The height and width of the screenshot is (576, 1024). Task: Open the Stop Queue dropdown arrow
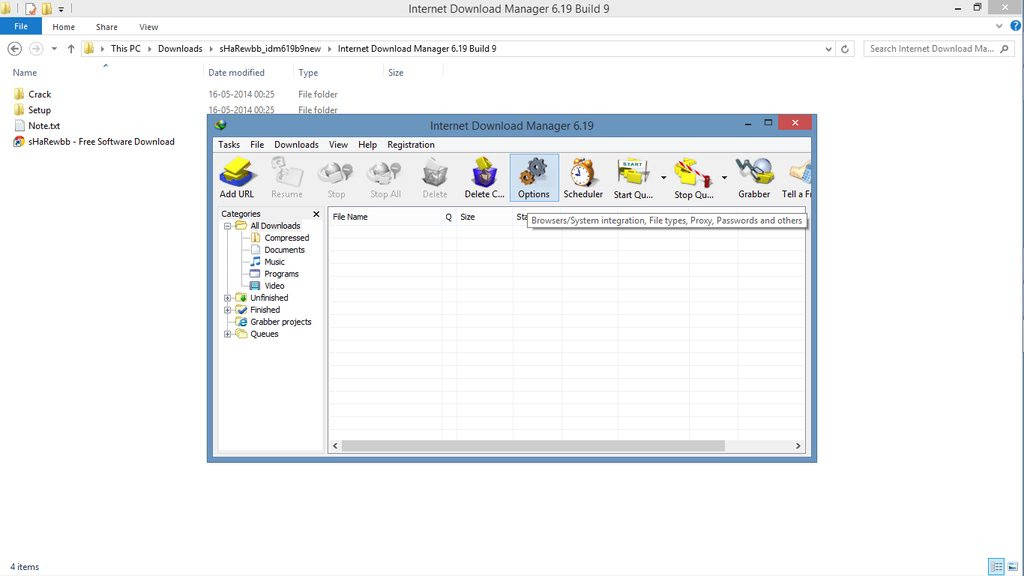click(724, 178)
